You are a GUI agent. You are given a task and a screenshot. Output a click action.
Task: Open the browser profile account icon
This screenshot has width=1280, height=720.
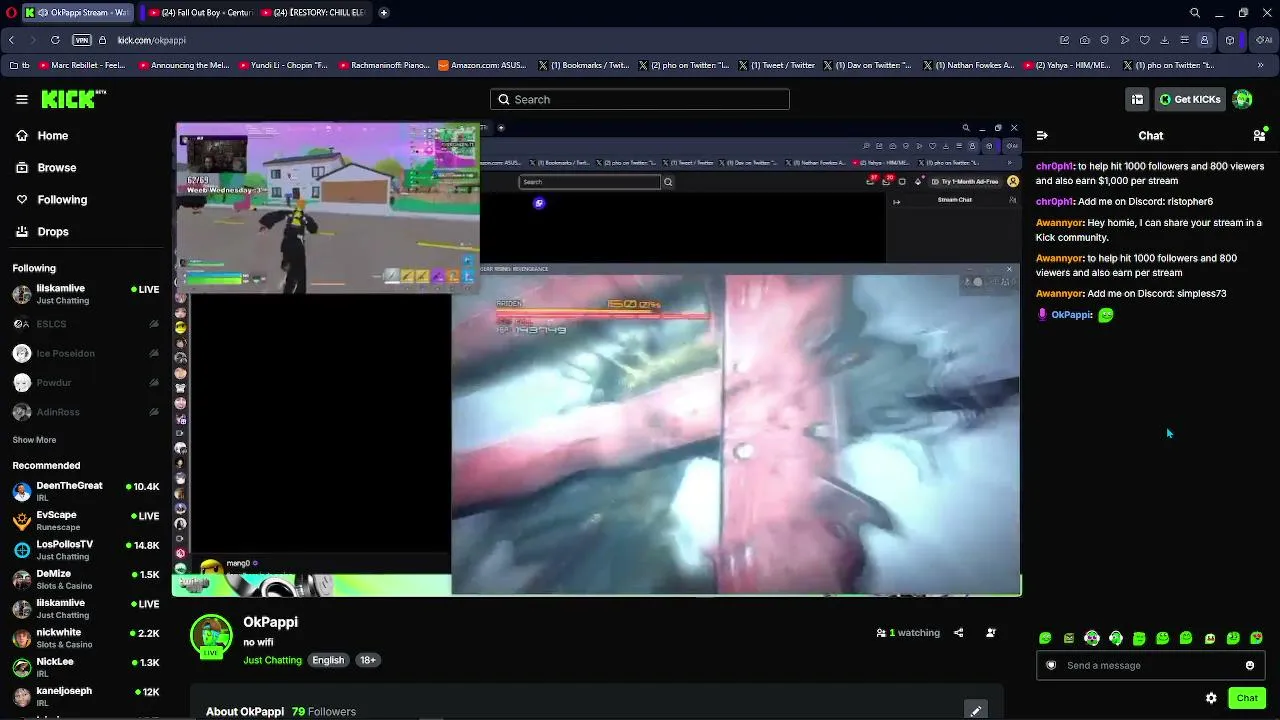(1205, 40)
